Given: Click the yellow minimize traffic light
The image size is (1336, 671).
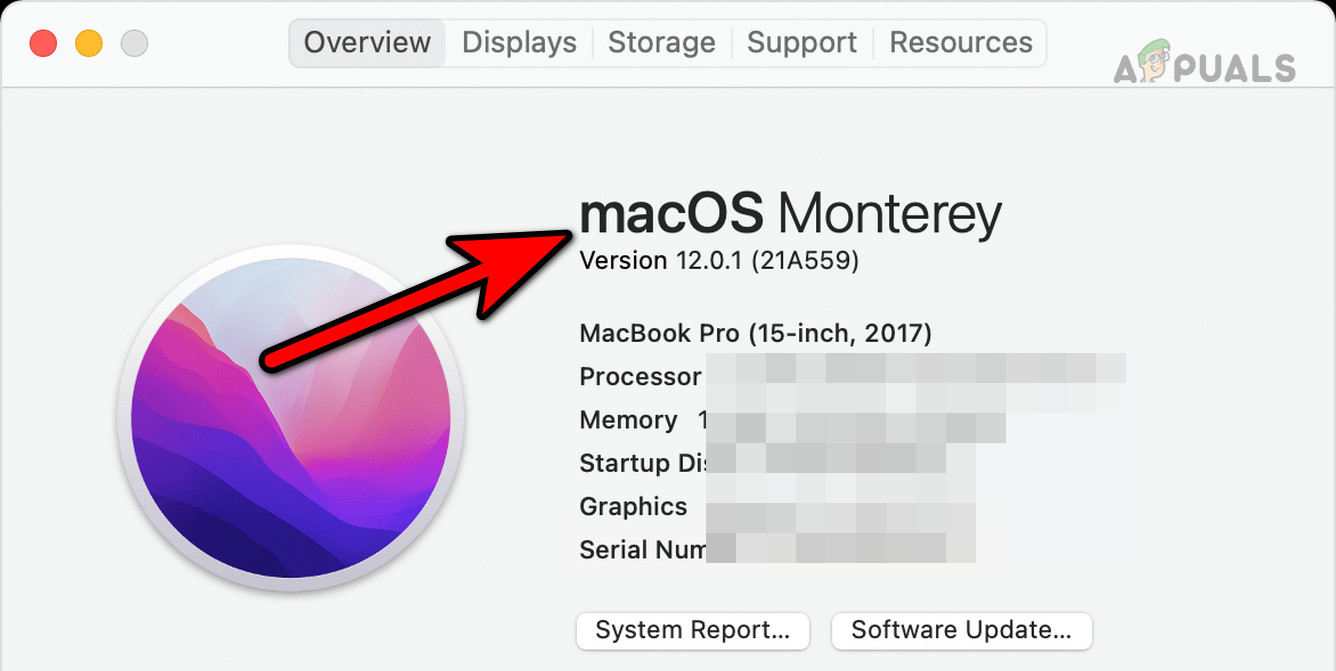Looking at the screenshot, I should pyautogui.click(x=88, y=43).
